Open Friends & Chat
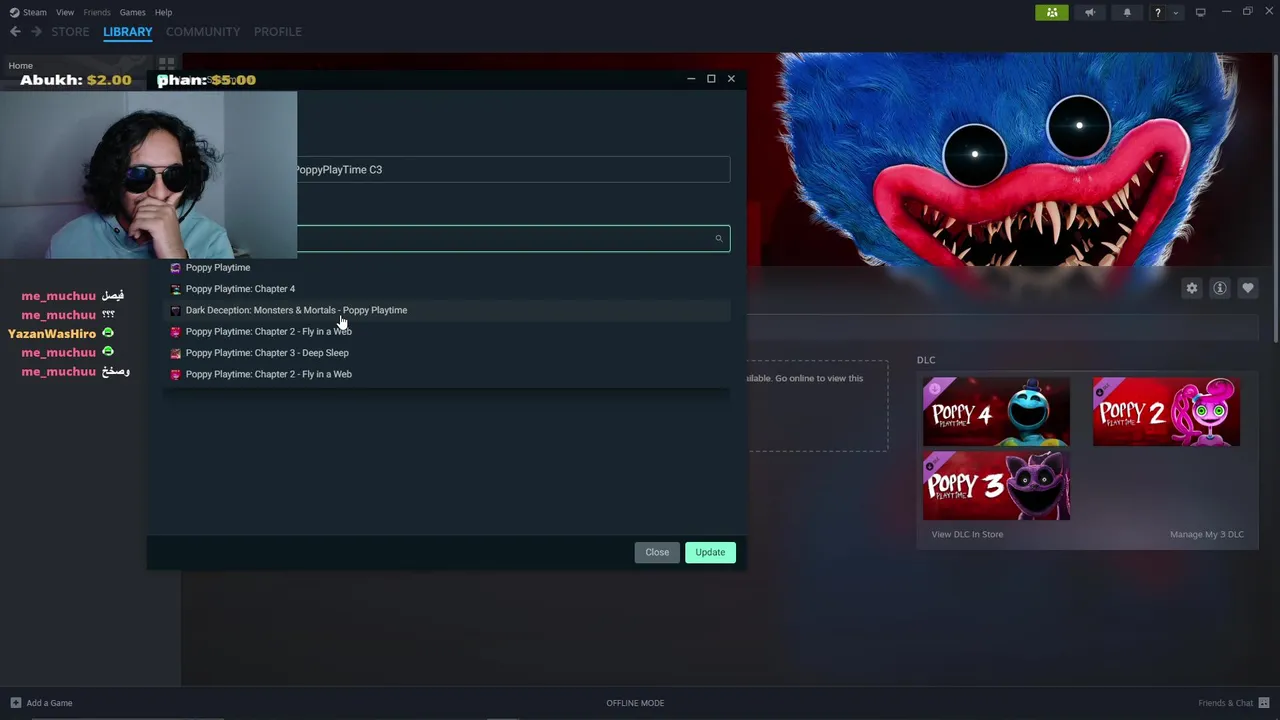1280x720 pixels. [x=1225, y=703]
